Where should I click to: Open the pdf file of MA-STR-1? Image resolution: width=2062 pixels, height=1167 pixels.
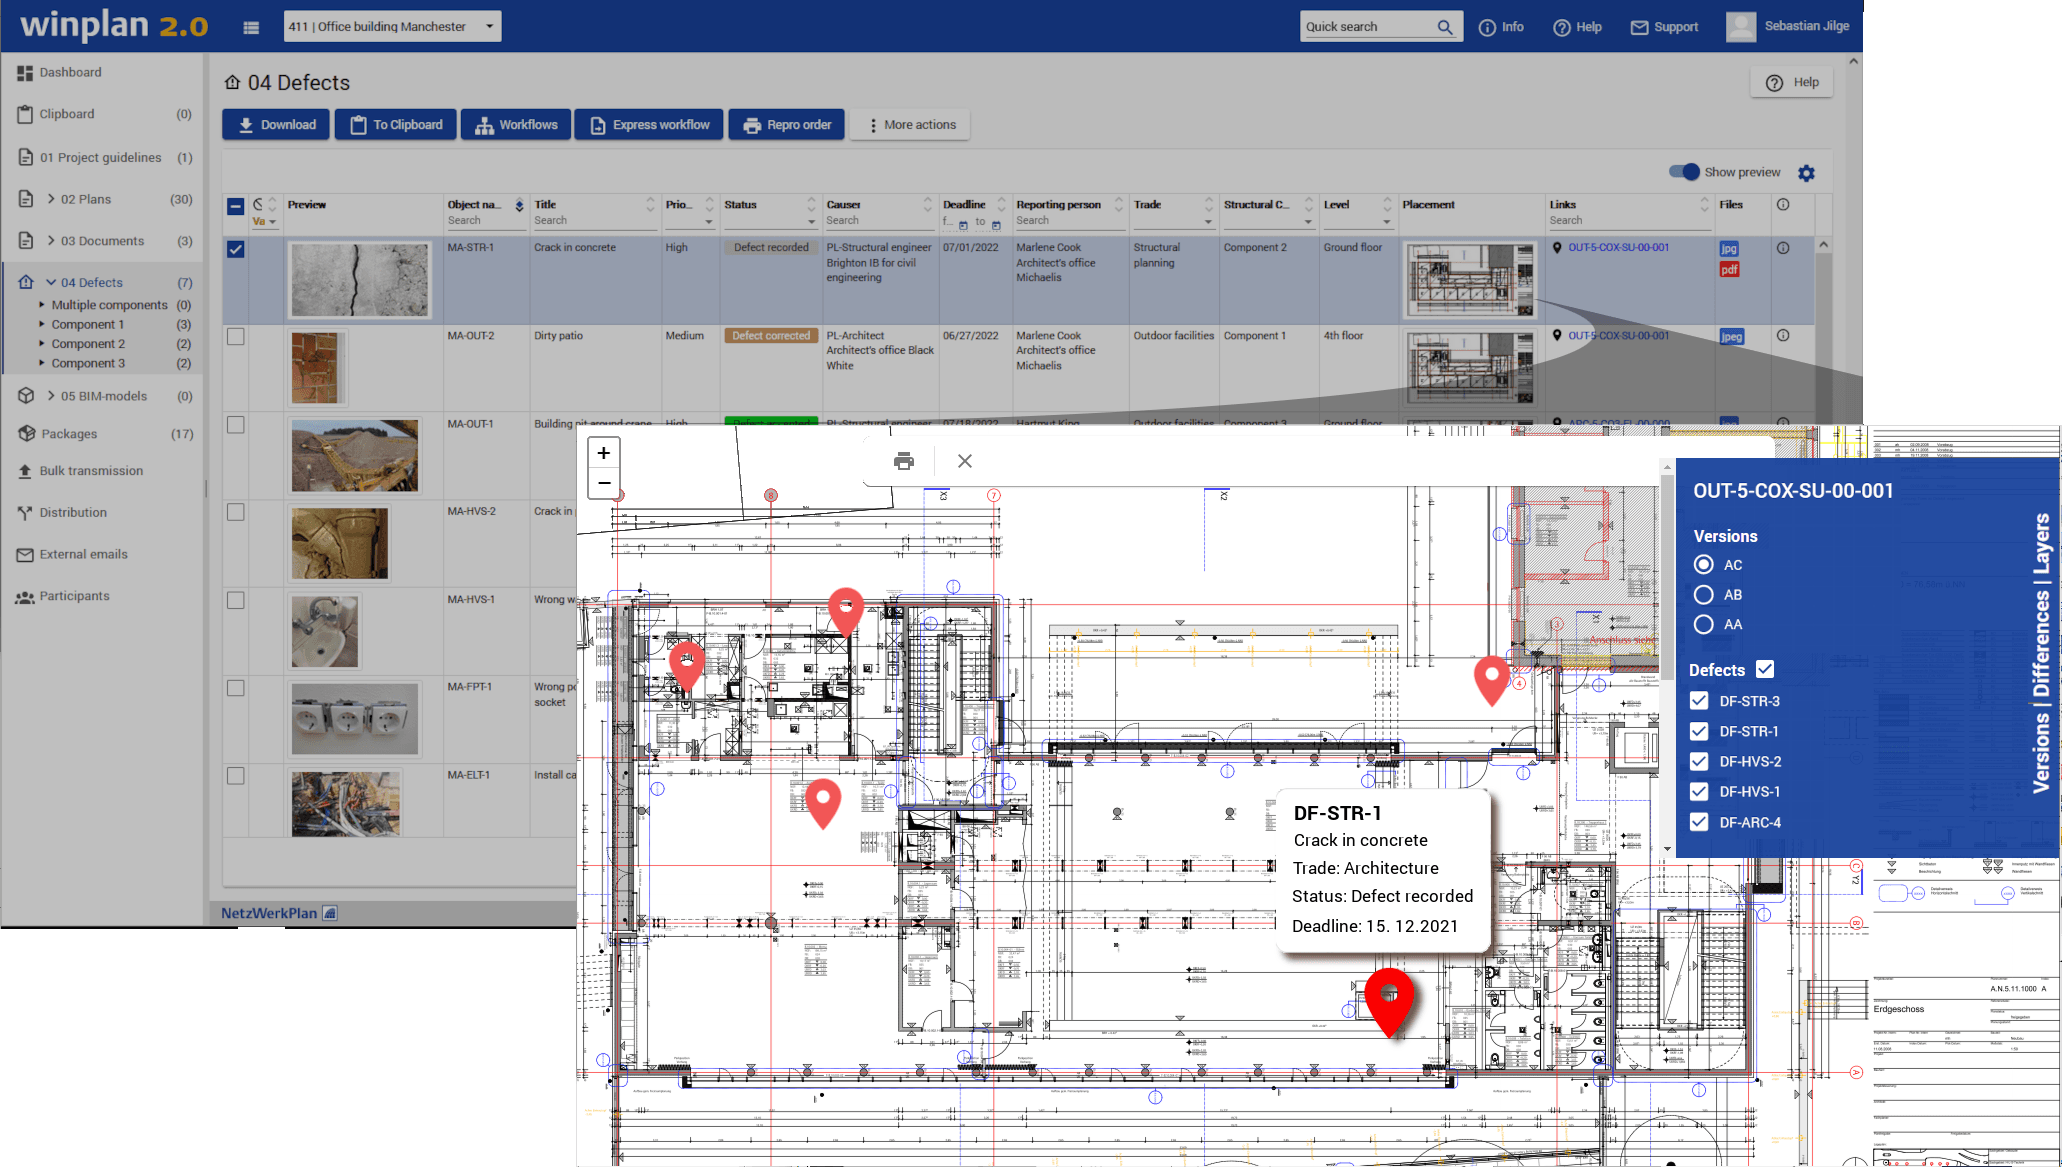(x=1729, y=269)
